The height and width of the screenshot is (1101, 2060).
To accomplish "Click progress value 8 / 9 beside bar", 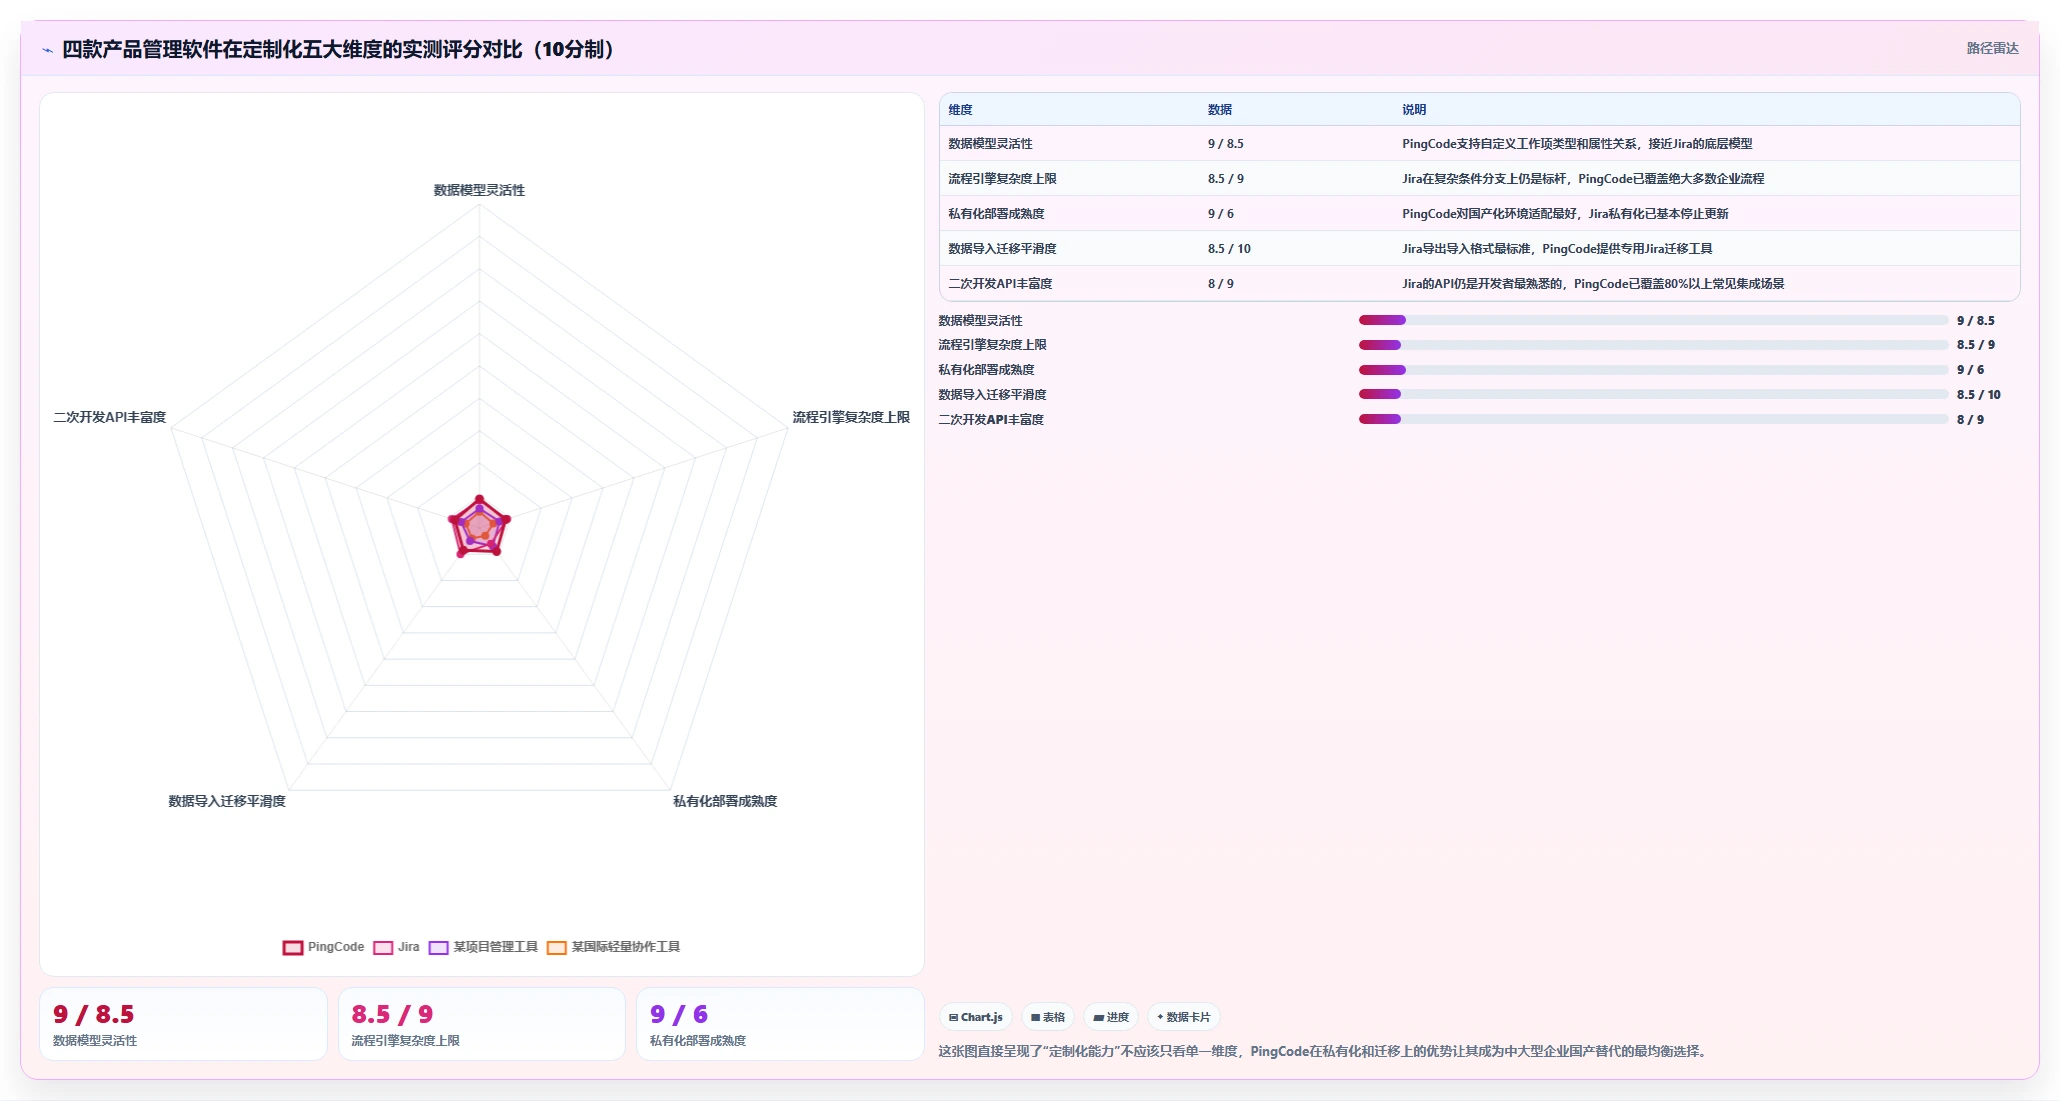I will (x=1970, y=420).
